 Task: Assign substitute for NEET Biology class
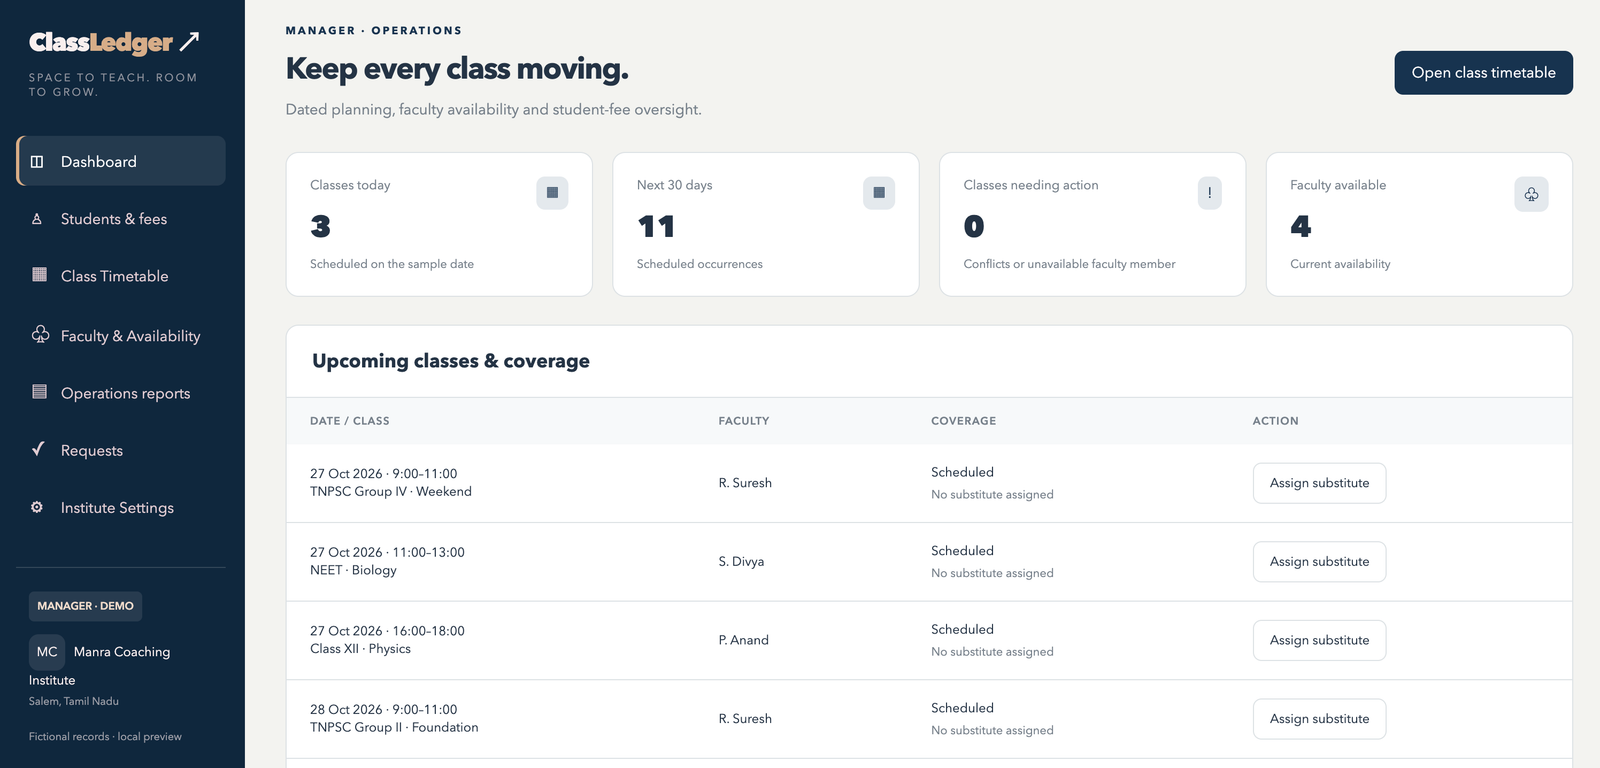tap(1320, 562)
